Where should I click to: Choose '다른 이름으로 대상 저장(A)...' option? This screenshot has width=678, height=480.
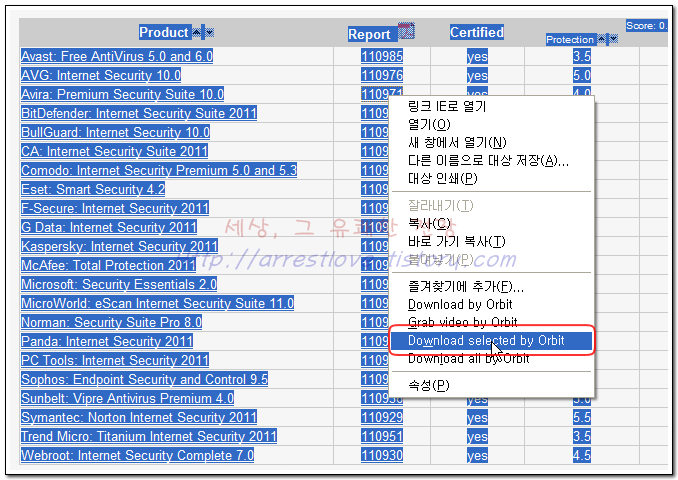(491, 160)
